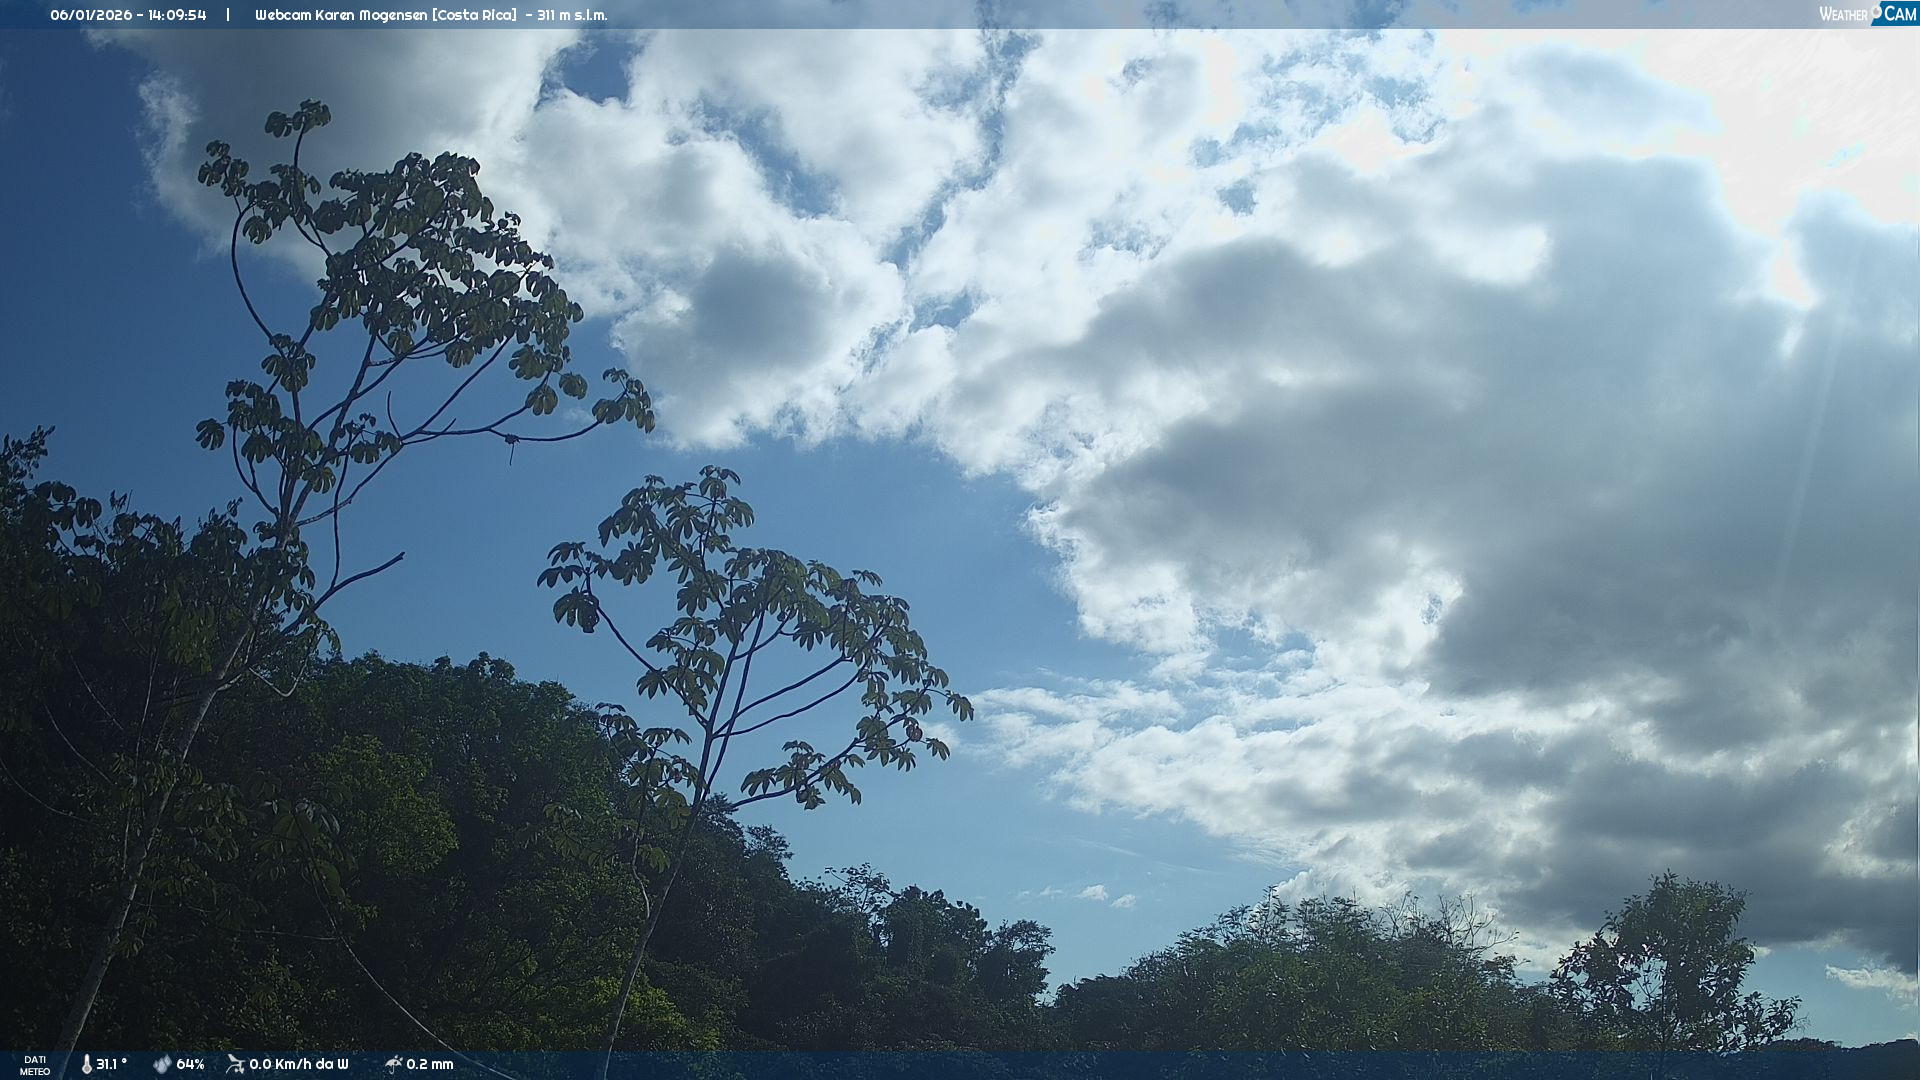The image size is (1920, 1080).
Task: Click the humidity water drops icon
Action: click(162, 1064)
